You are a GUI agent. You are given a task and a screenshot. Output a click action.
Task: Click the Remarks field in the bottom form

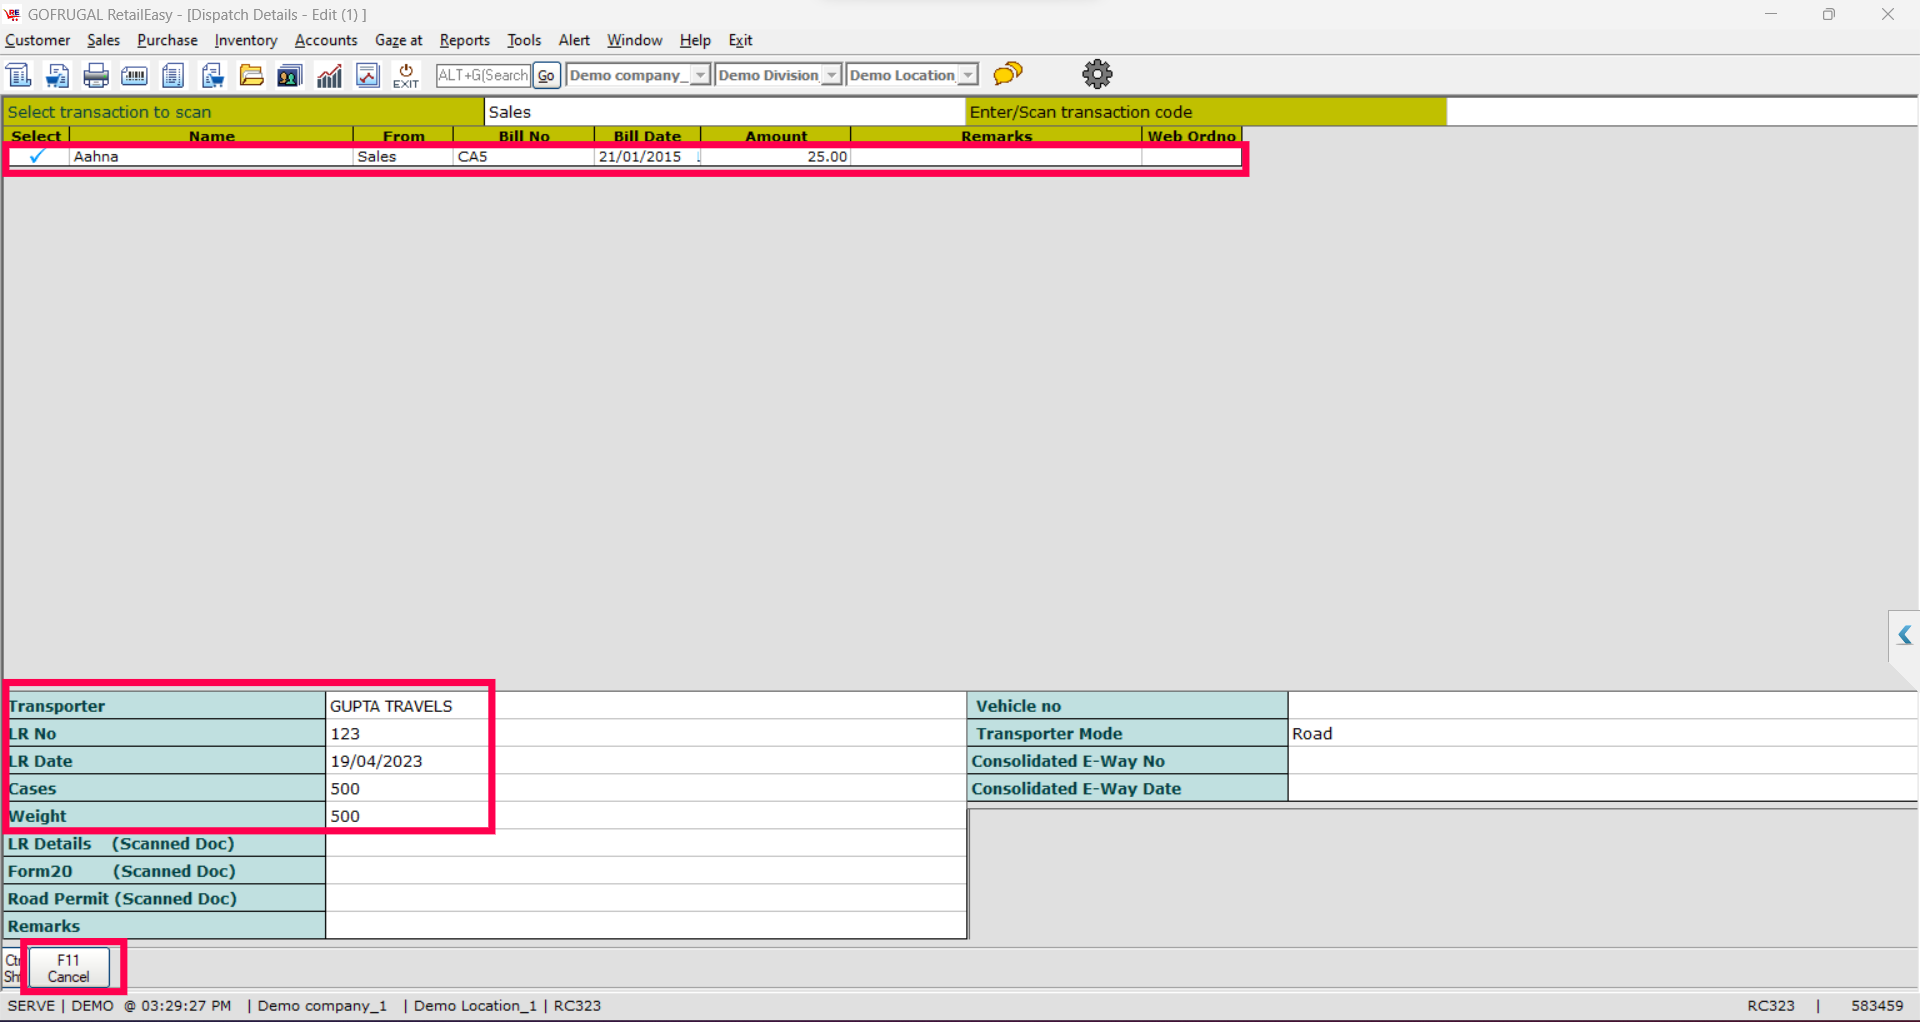tap(646, 926)
